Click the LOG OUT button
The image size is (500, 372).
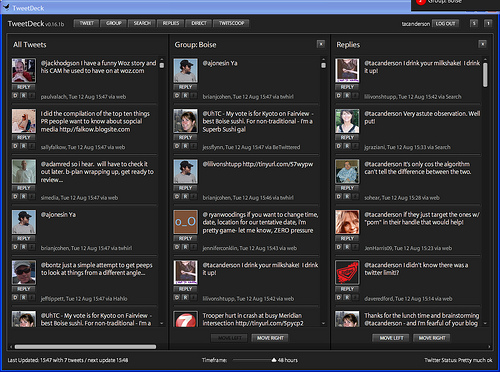[445, 23]
